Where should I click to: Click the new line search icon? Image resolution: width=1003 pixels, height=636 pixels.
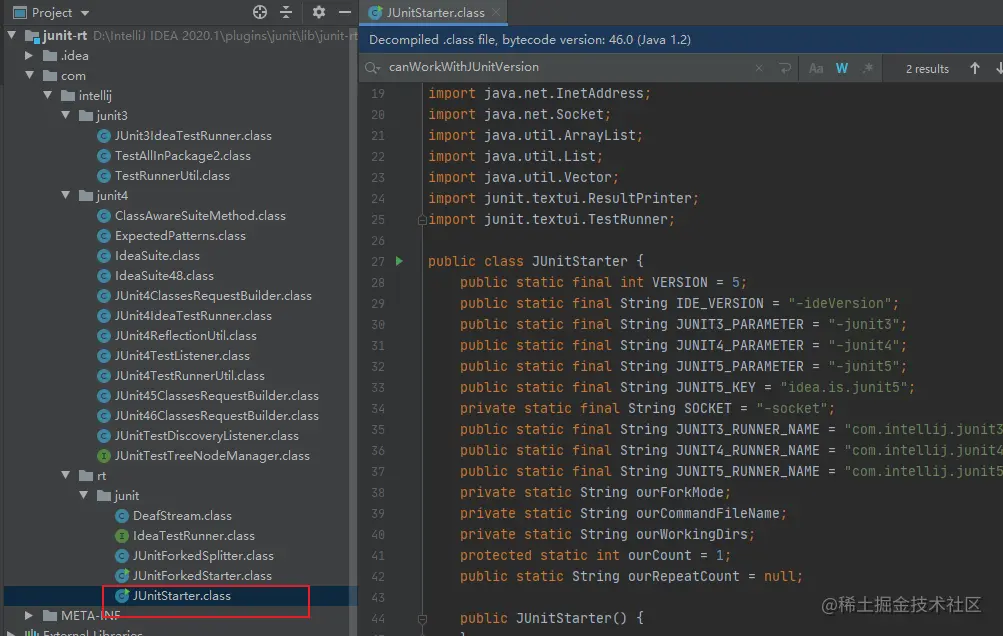(x=785, y=68)
